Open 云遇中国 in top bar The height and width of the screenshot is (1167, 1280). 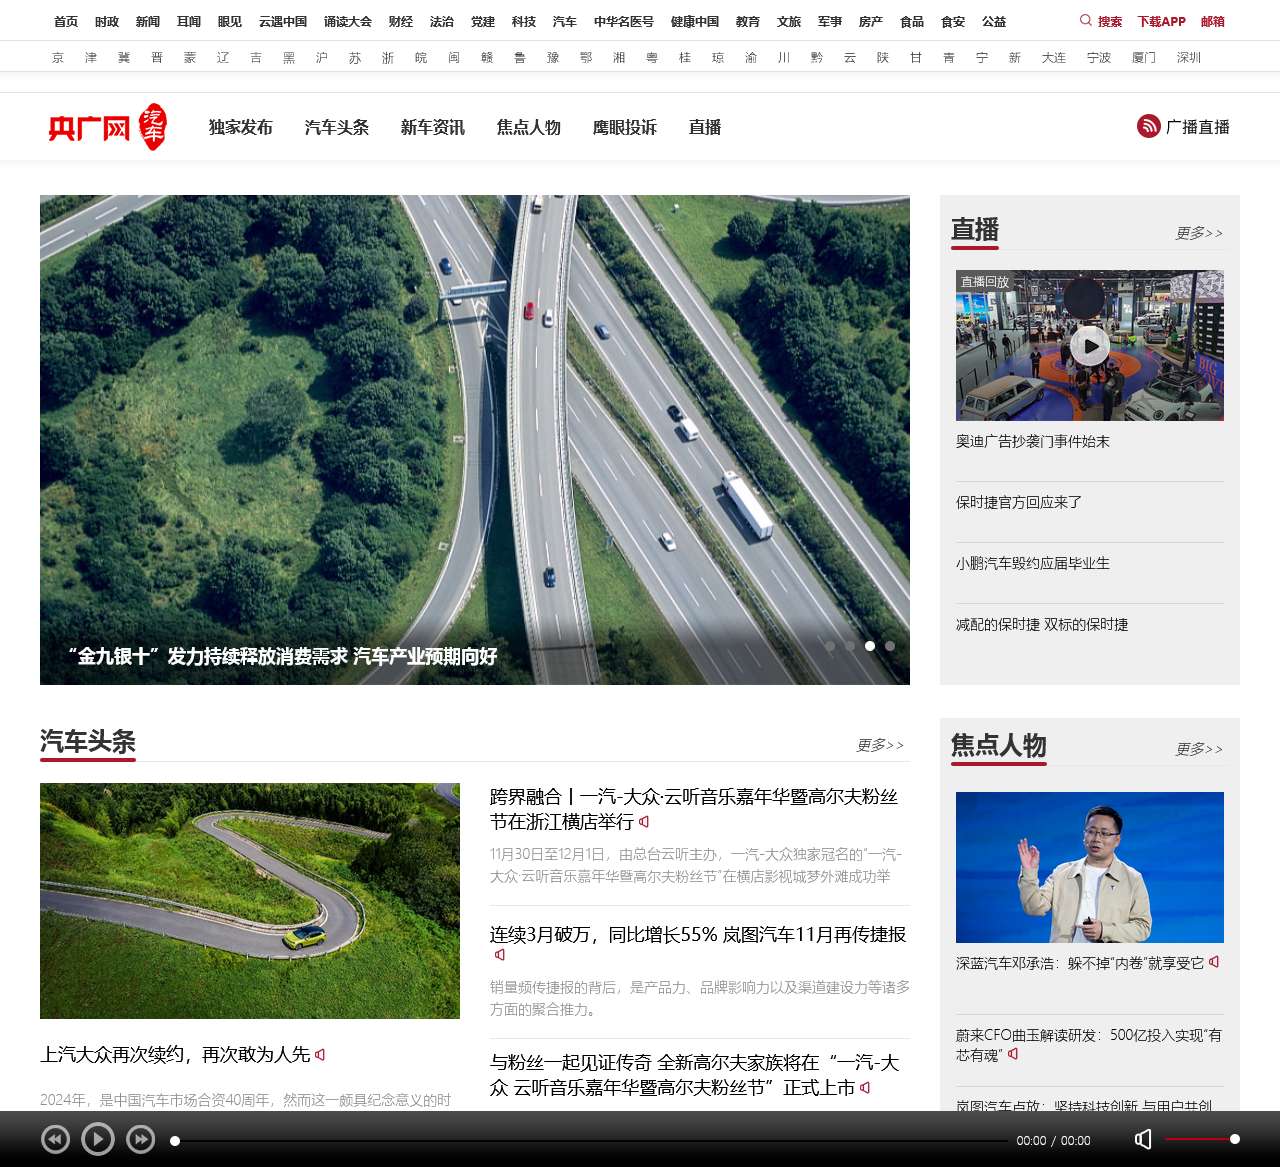[283, 21]
